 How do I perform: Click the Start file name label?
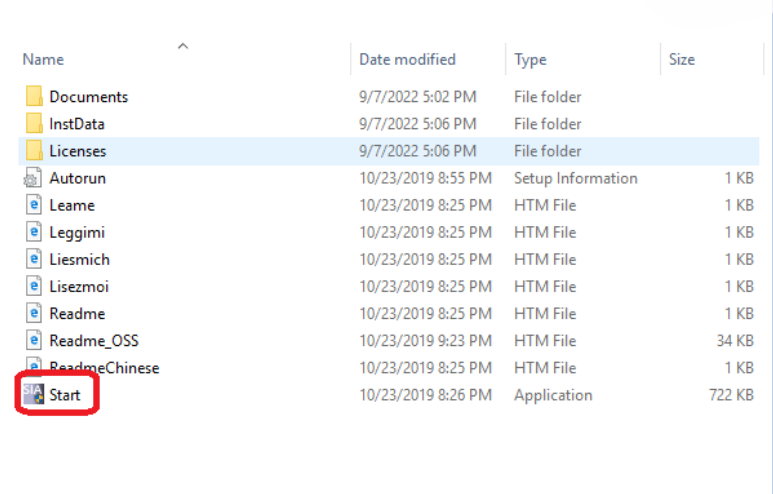[65, 395]
